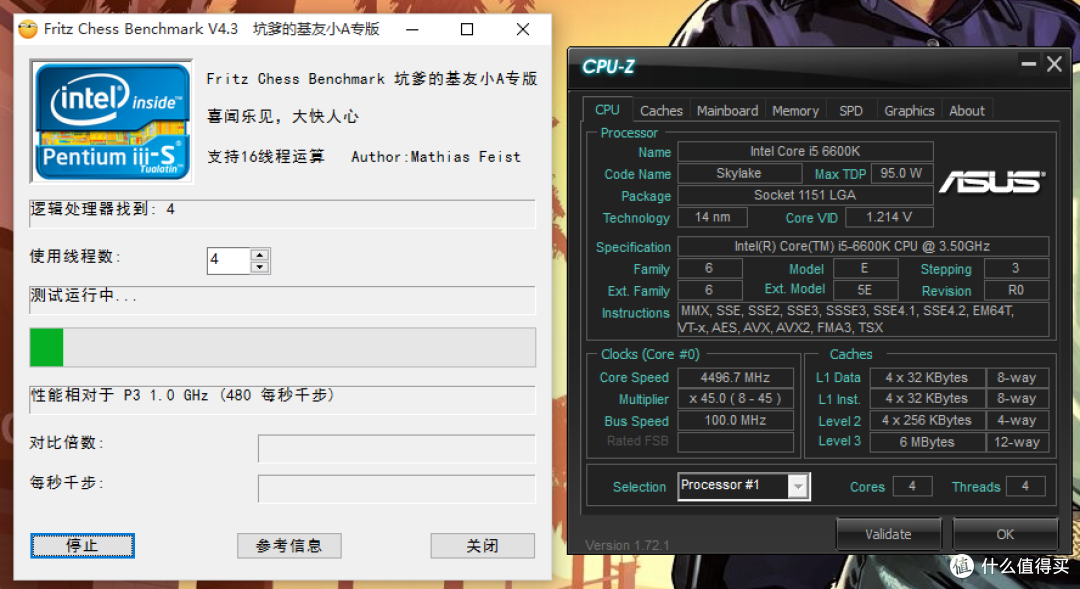Close the Fritz Chess Benchmark window
This screenshot has width=1080, height=589.
(x=523, y=30)
